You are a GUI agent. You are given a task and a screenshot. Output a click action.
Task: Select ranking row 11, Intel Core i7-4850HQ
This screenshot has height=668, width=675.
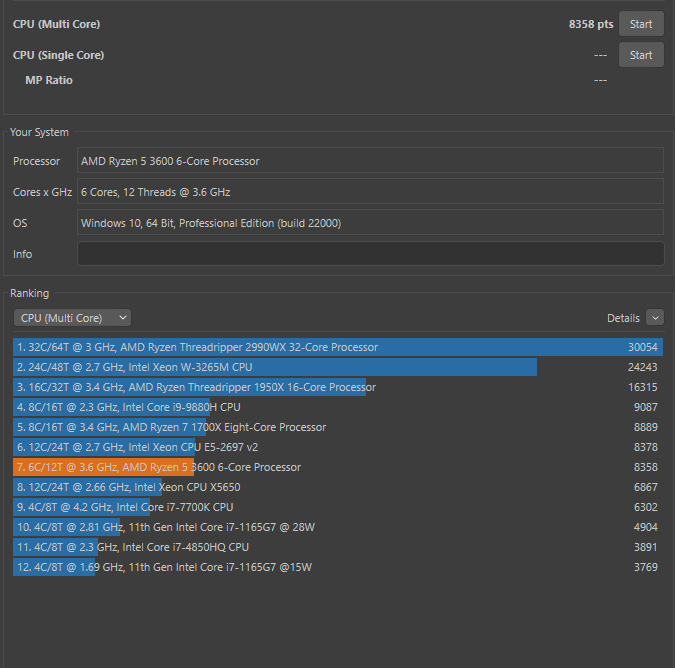point(338,547)
